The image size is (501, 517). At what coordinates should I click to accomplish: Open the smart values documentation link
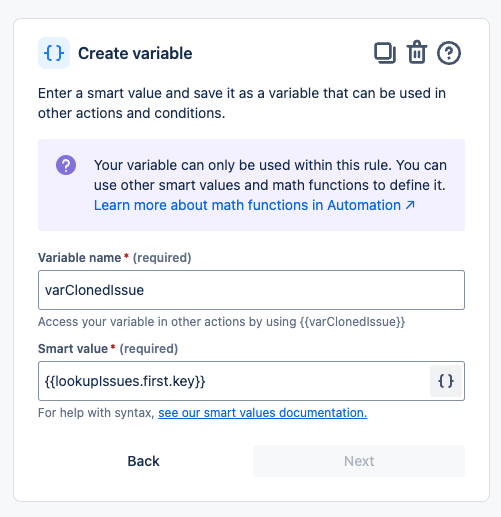coord(263,413)
